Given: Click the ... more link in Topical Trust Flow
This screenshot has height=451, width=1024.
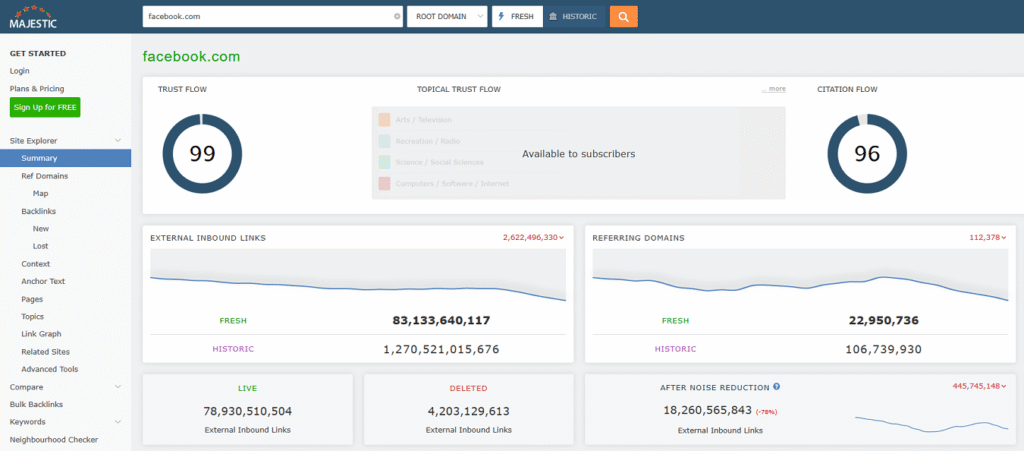Looking at the screenshot, I should 774,89.
